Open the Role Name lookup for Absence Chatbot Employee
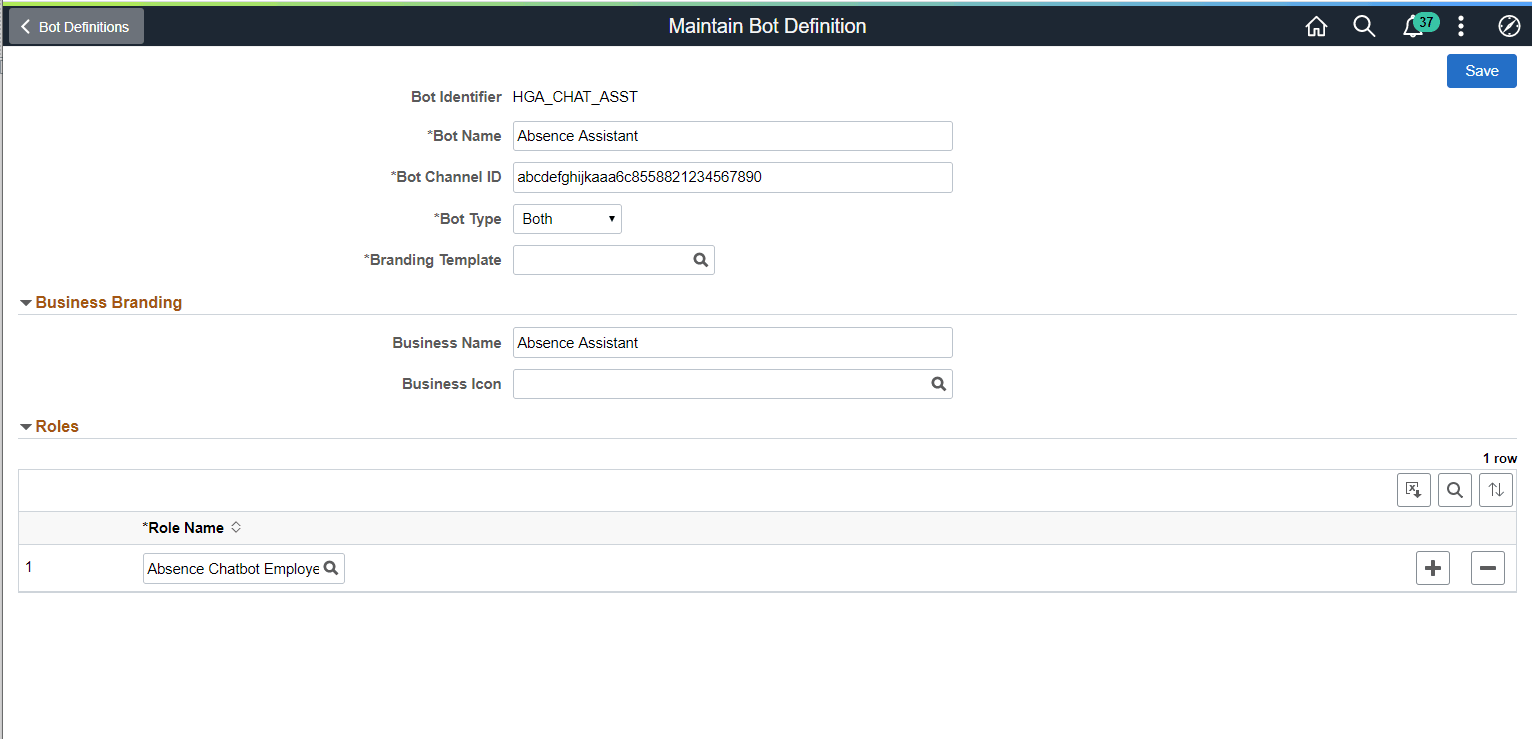The height and width of the screenshot is (739, 1532). (x=331, y=567)
